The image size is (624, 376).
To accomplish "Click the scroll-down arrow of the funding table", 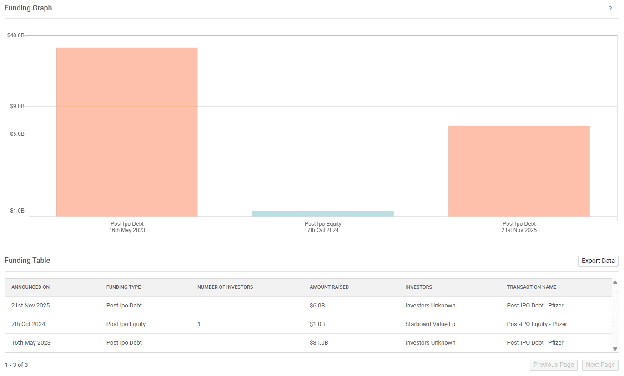I will point(615,349).
